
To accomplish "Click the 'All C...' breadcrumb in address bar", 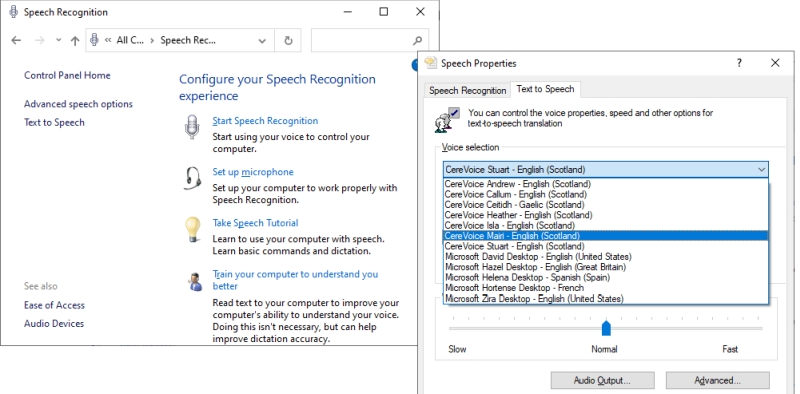I will (x=130, y=40).
